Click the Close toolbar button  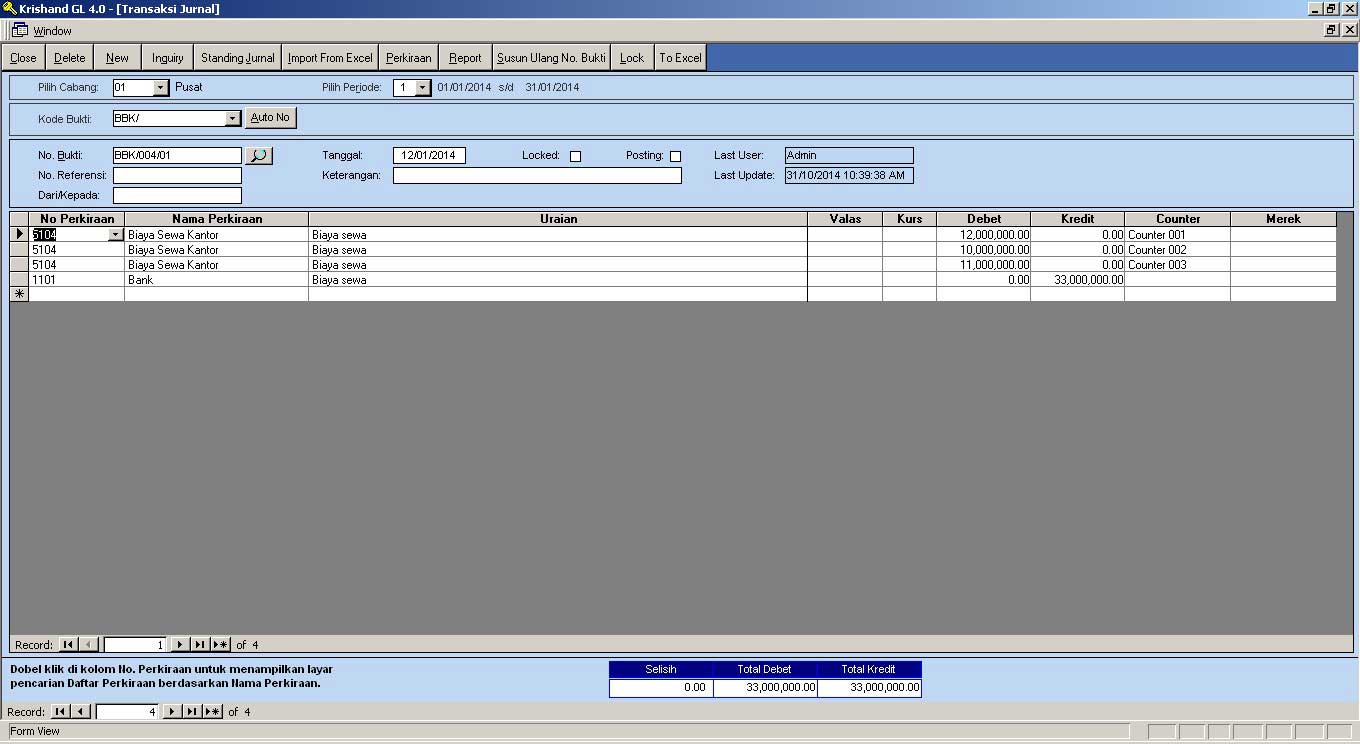click(23, 58)
